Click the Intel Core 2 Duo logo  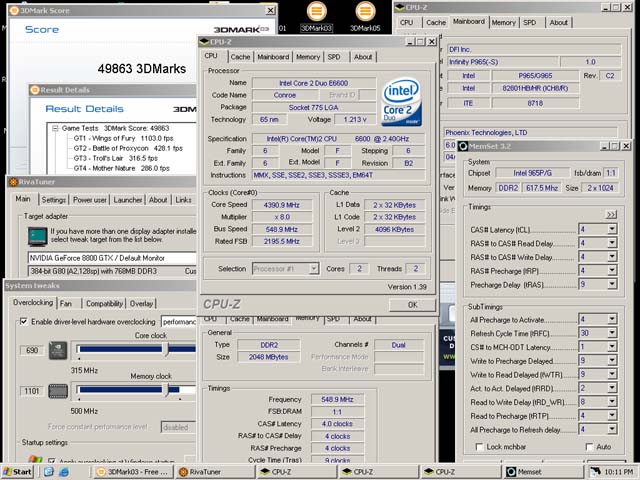[401, 102]
